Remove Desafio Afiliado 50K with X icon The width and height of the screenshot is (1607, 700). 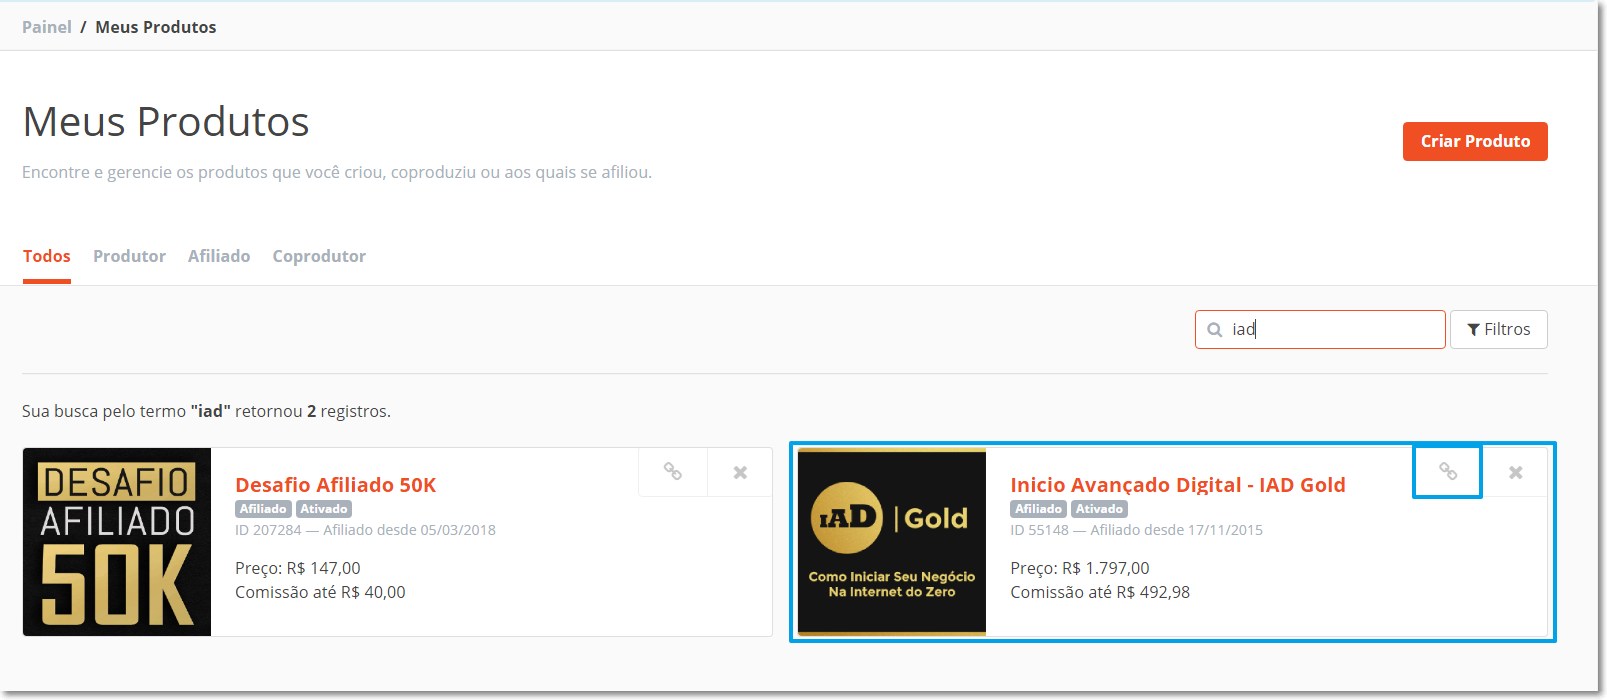tap(740, 472)
